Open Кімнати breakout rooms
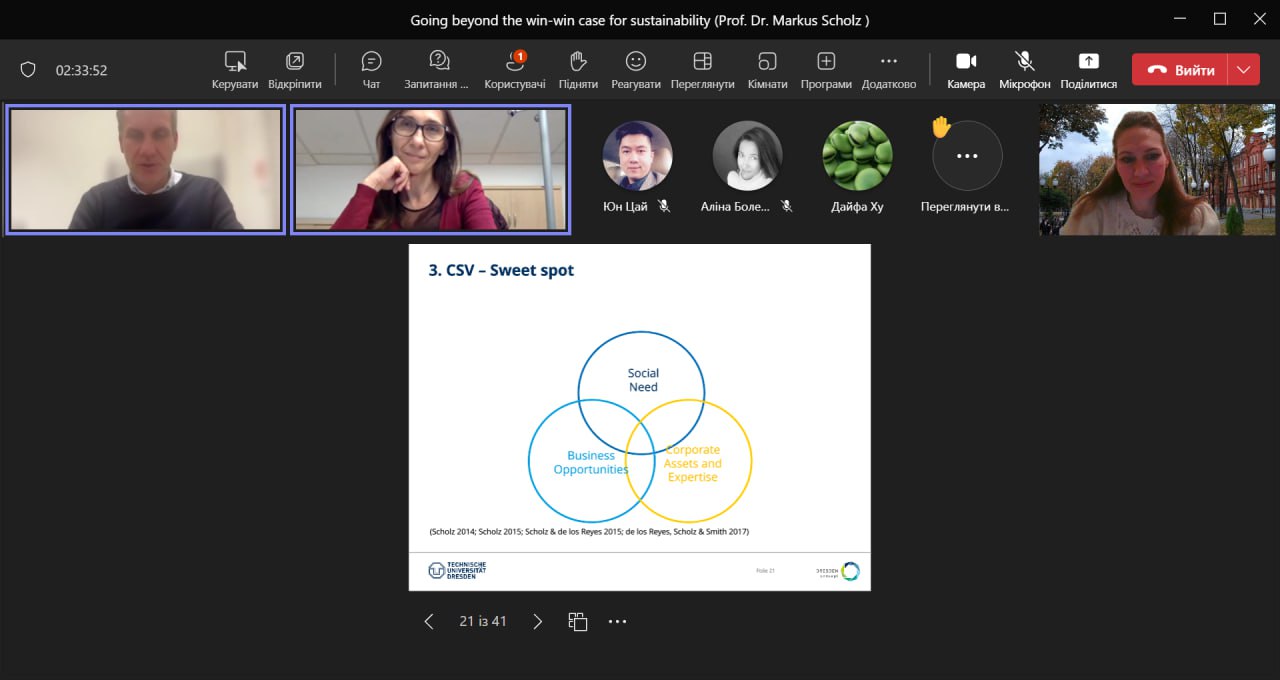The height and width of the screenshot is (680, 1280). point(767,69)
